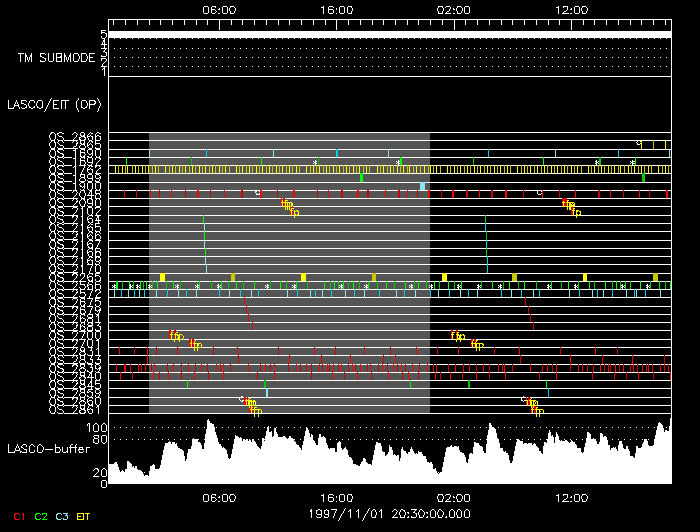
Task: Click the 02:00 label on bottom axis
Action: pyautogui.click(x=454, y=497)
